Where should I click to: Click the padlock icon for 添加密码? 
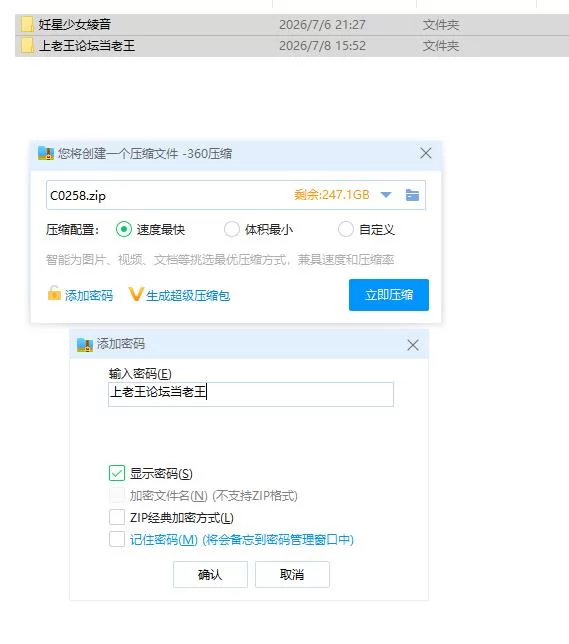[x=54, y=294]
